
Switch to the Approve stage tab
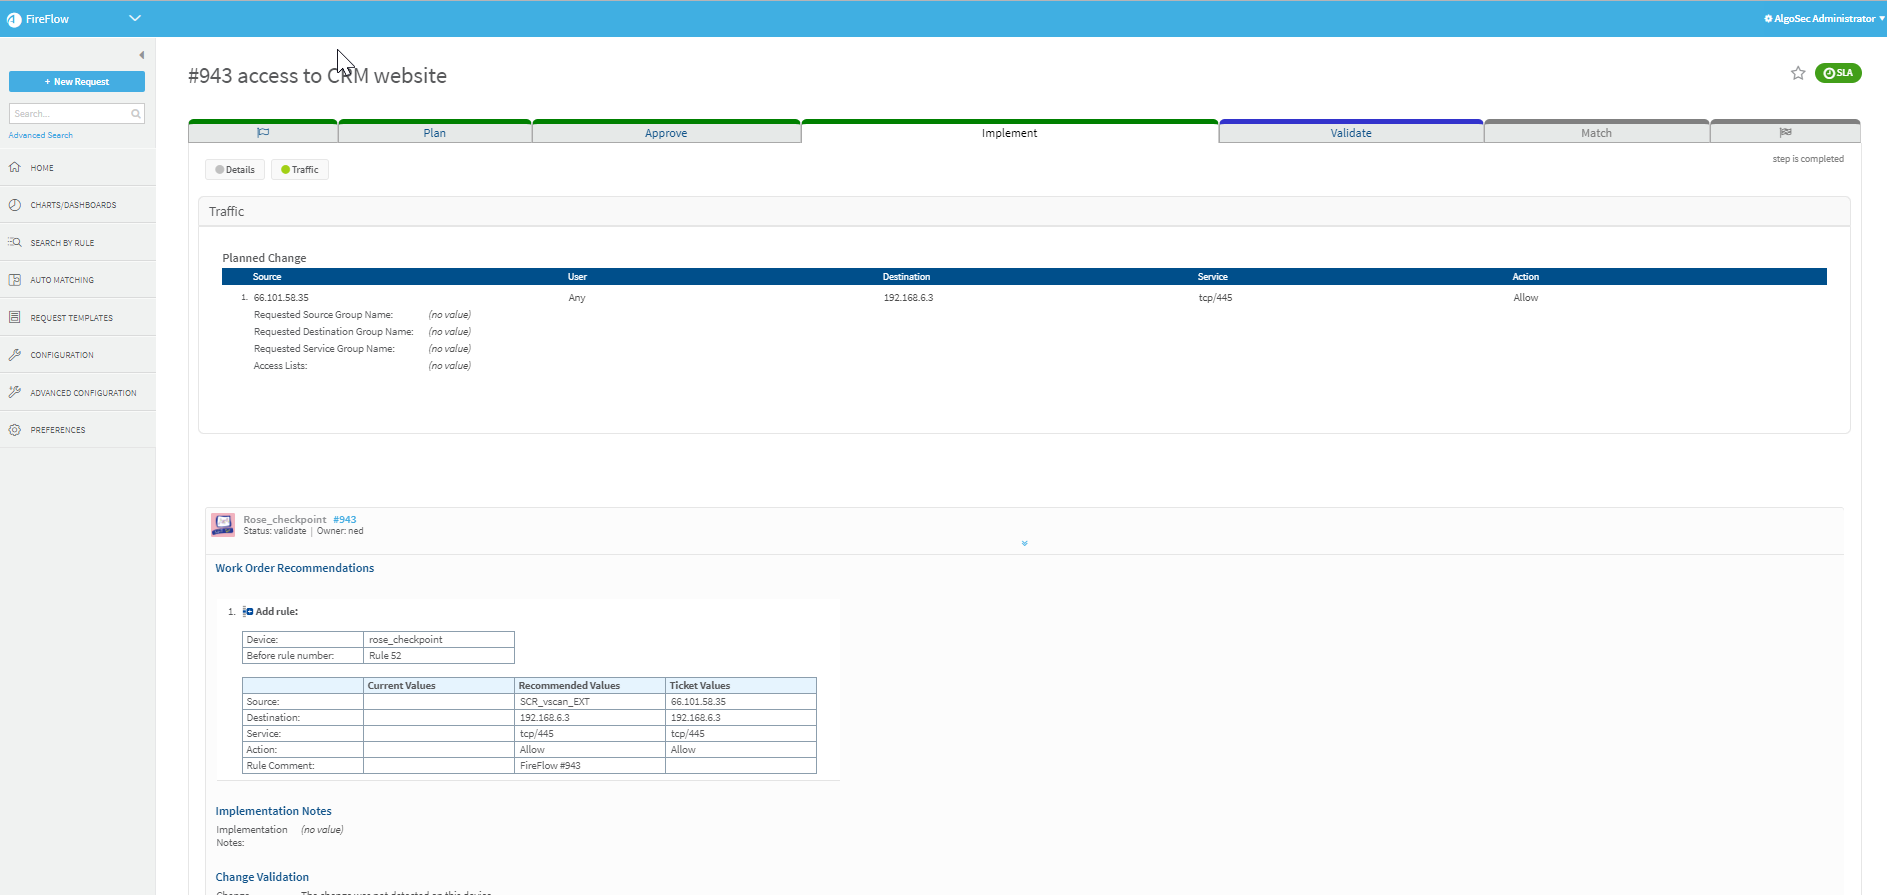[x=666, y=133]
